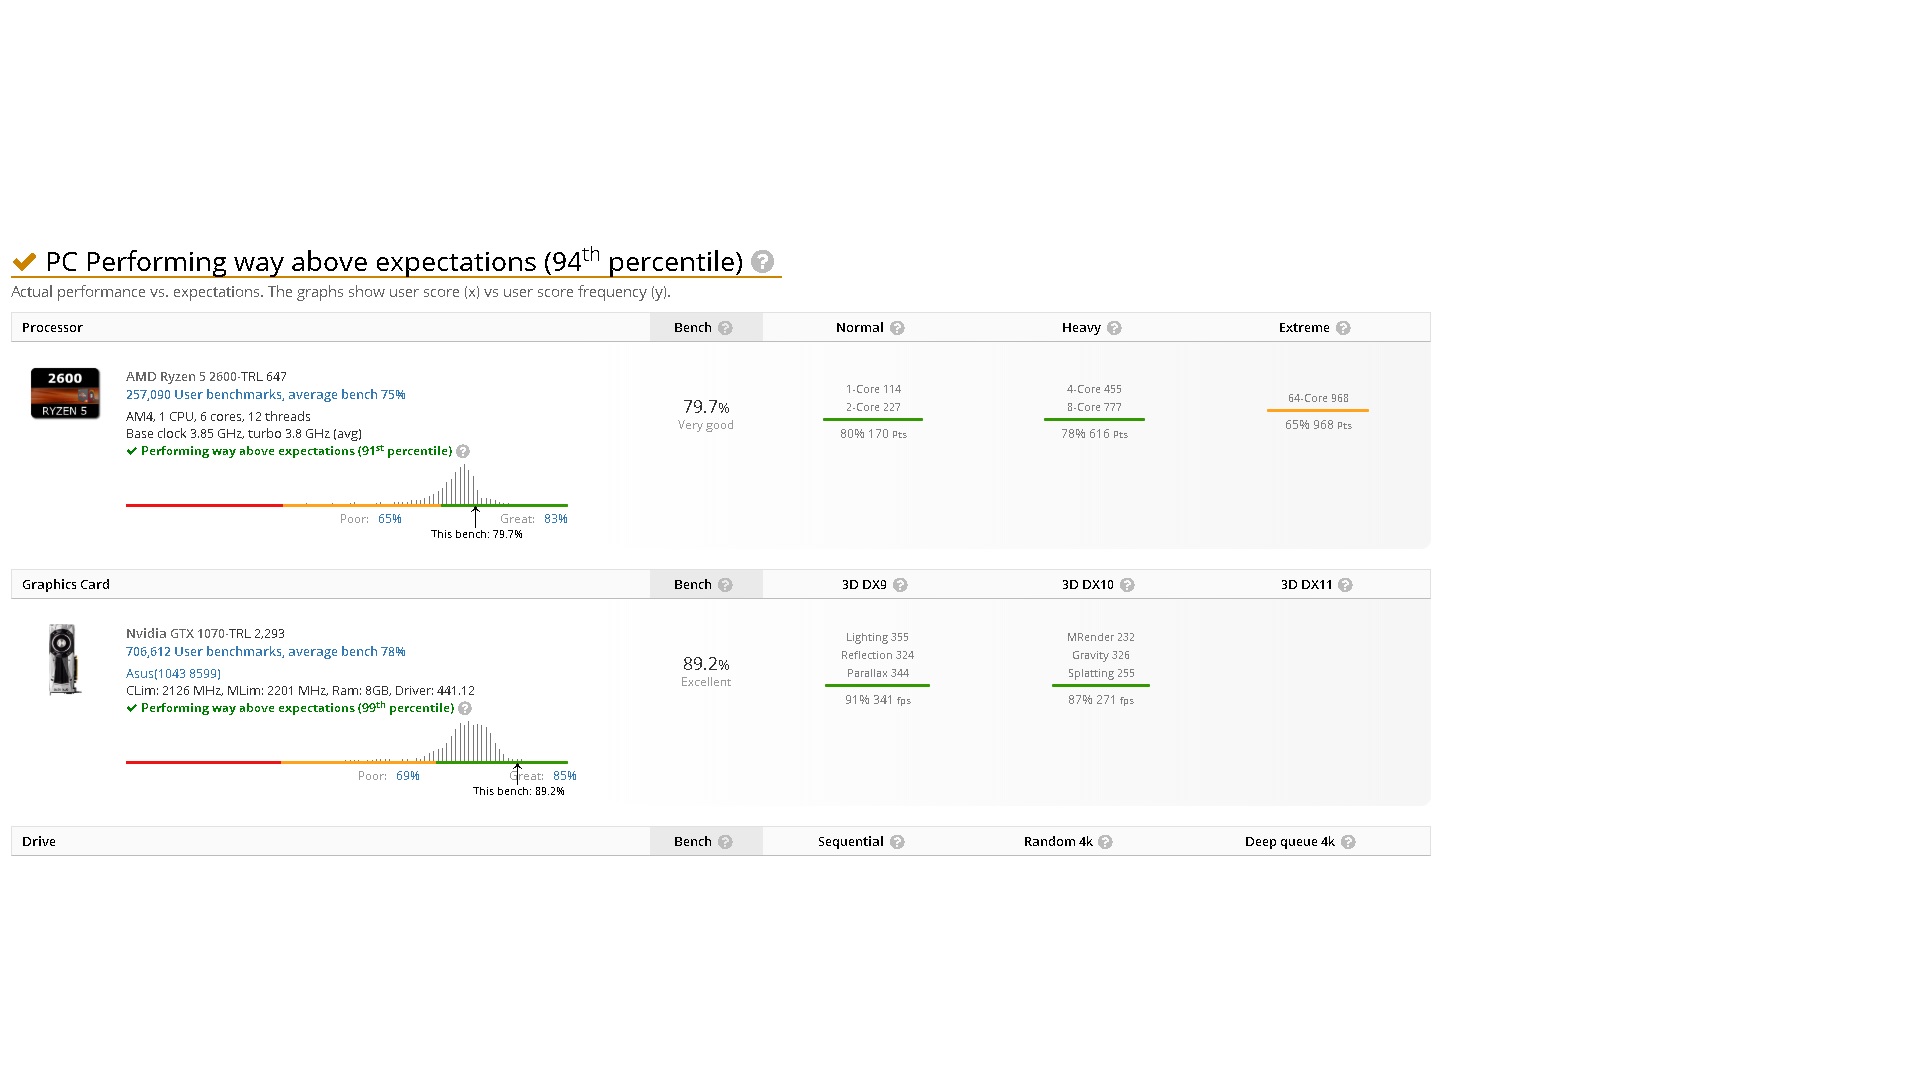The height and width of the screenshot is (1080, 1920).
Task: Click the 3D DX10 help icon
Action: (1127, 585)
